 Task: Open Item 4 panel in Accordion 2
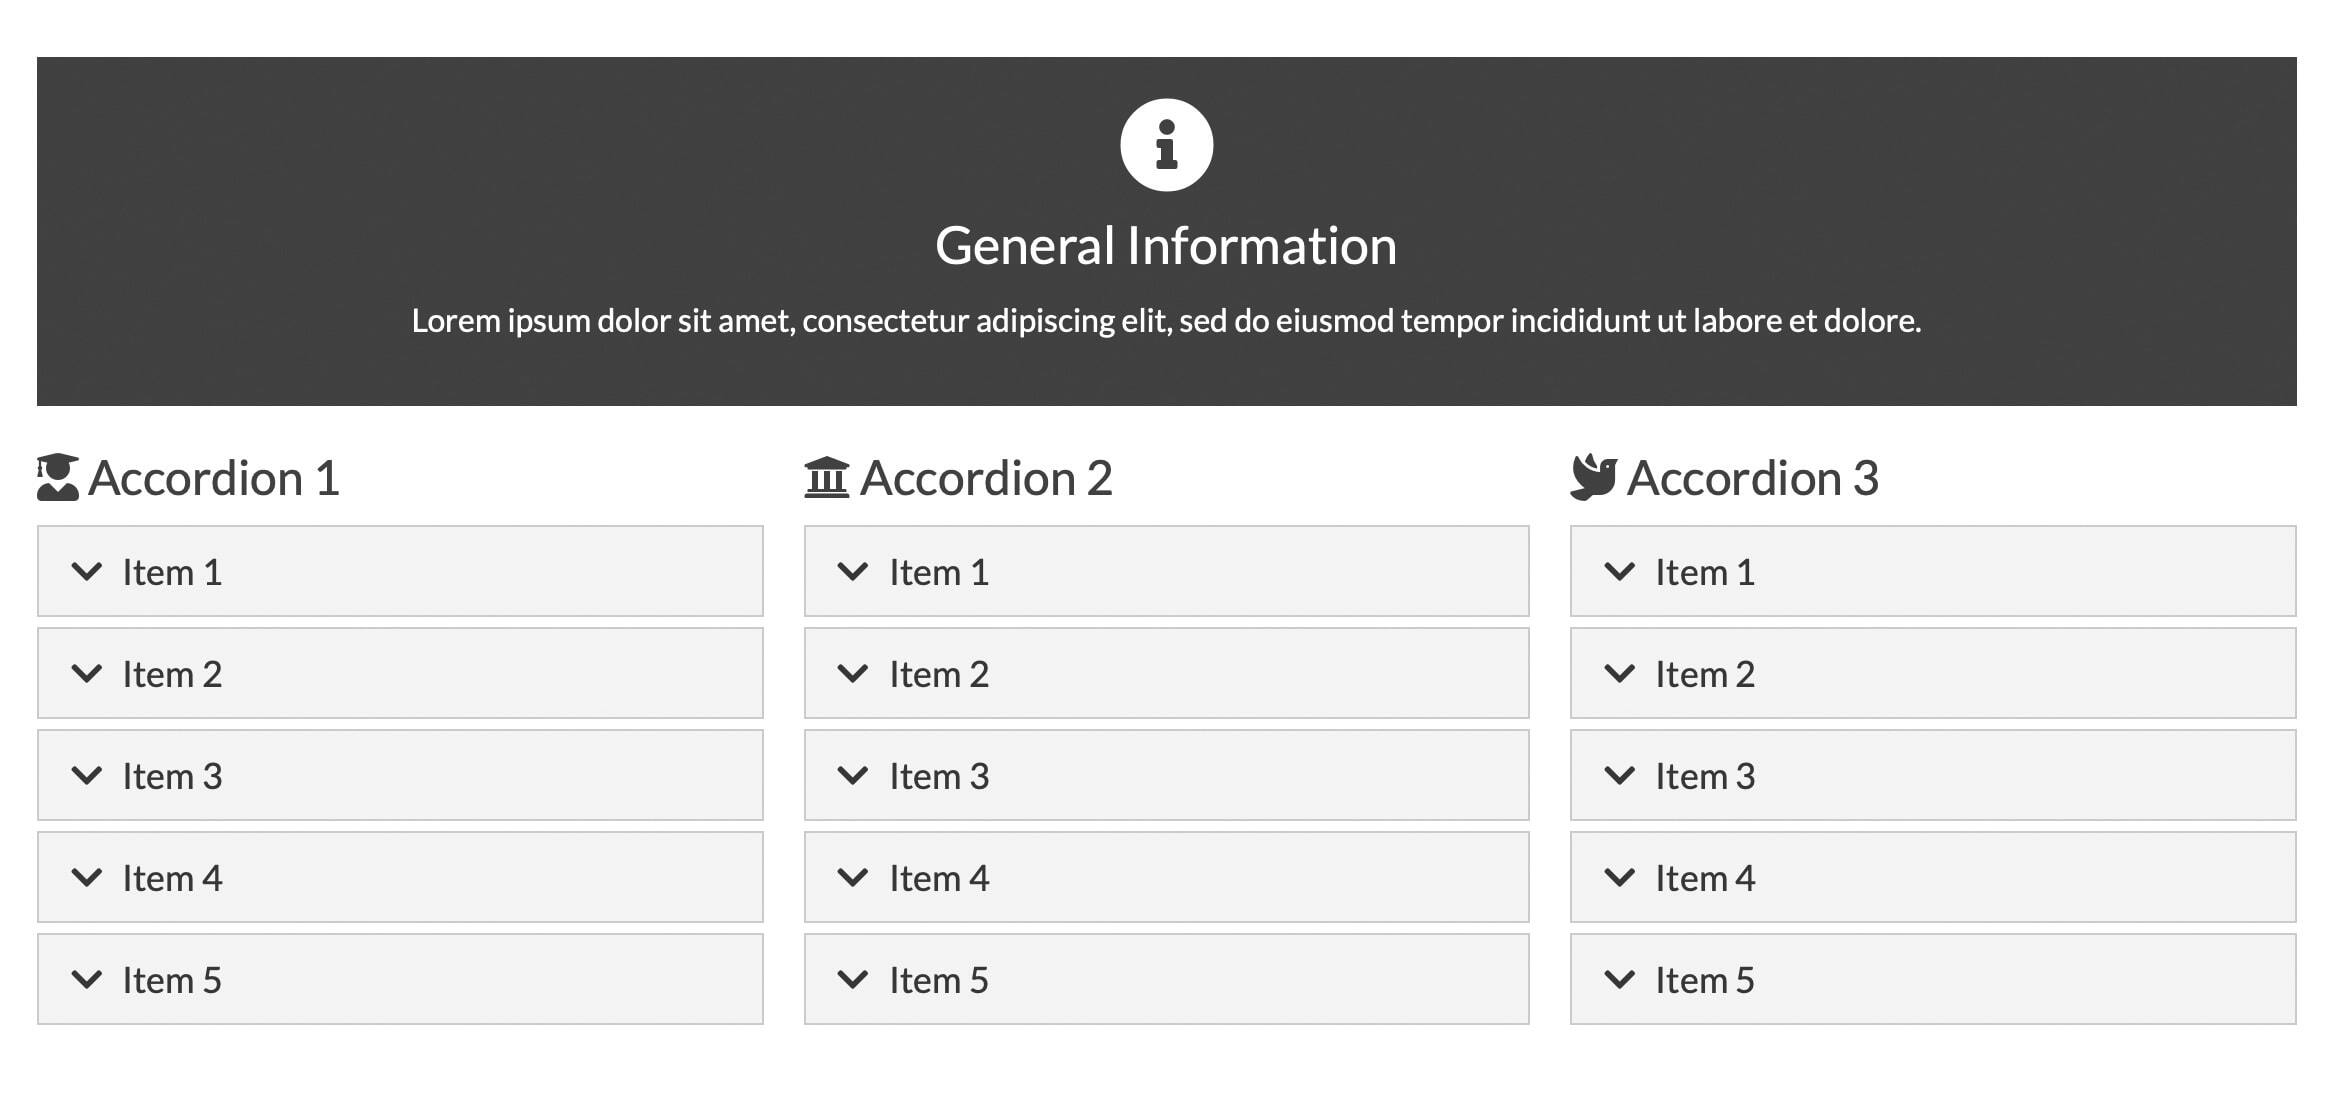[x=1166, y=878]
